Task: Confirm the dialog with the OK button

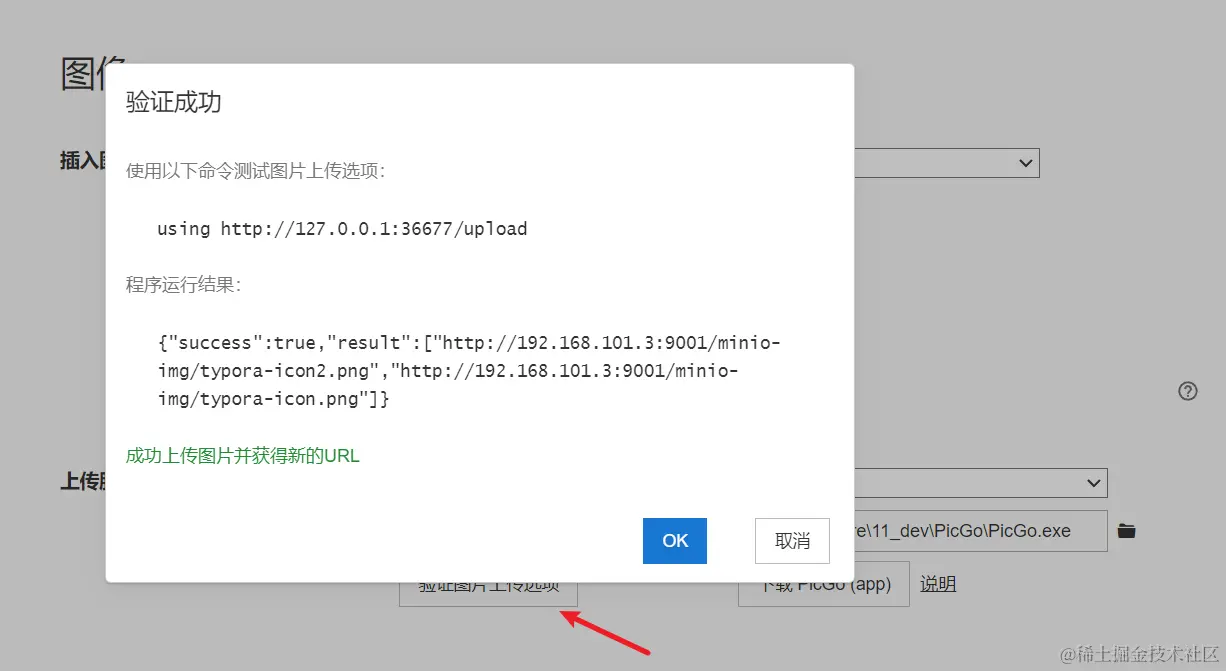Action: pyautogui.click(x=675, y=541)
